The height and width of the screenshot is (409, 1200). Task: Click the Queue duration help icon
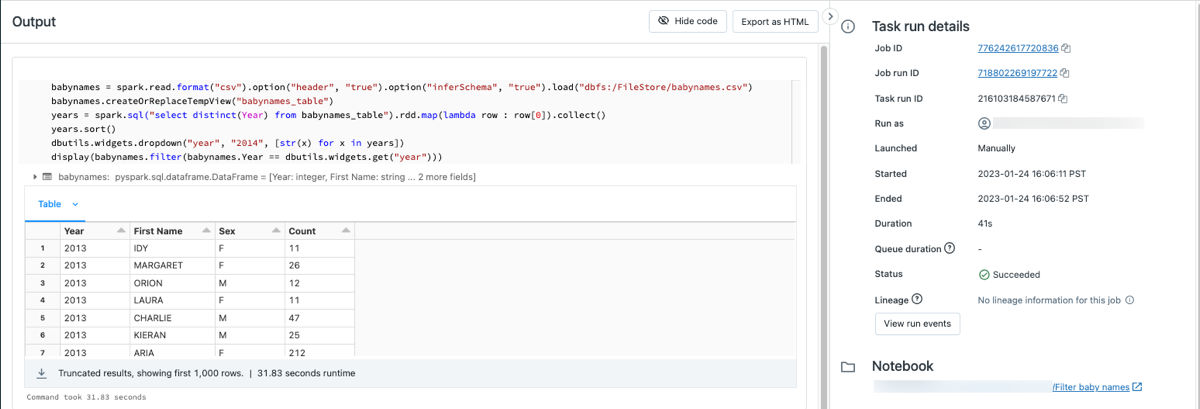[x=949, y=248]
